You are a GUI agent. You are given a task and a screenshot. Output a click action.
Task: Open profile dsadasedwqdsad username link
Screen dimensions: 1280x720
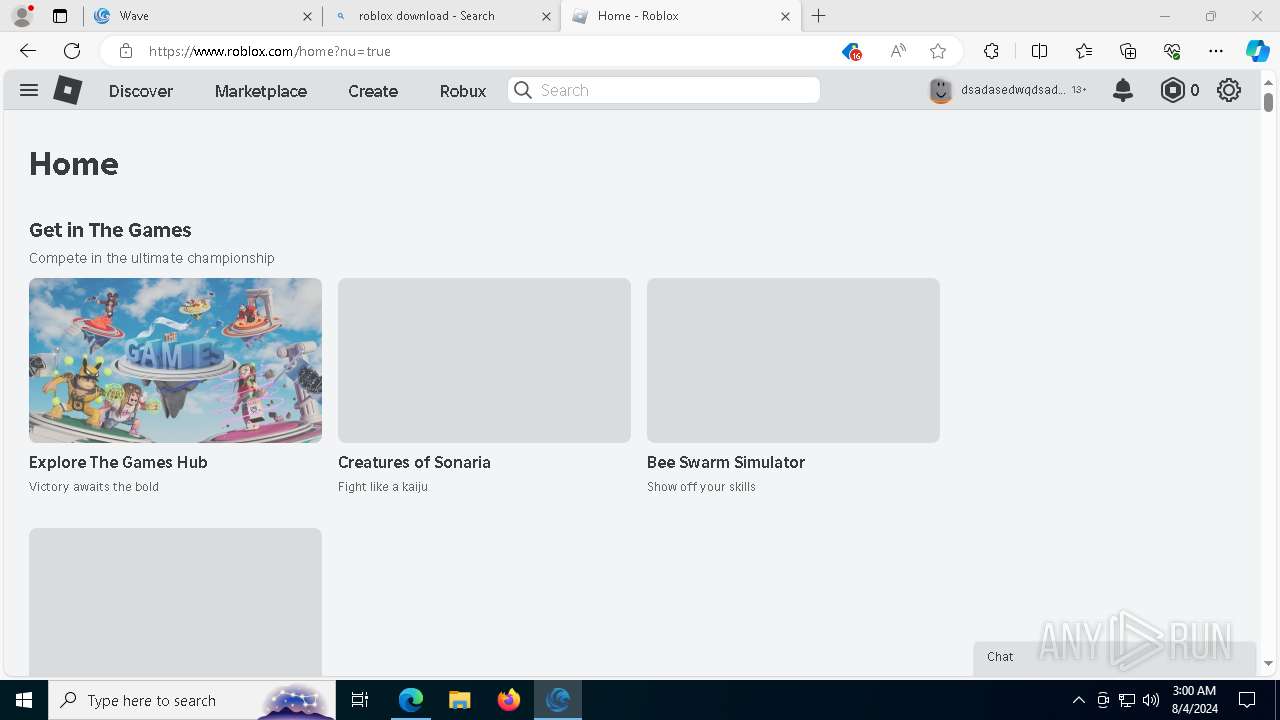tap(1013, 90)
